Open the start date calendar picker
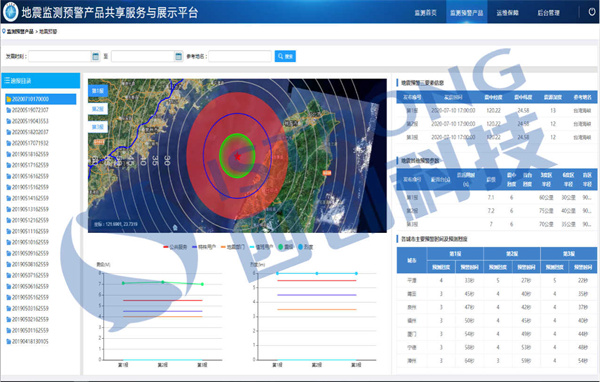 pos(95,56)
